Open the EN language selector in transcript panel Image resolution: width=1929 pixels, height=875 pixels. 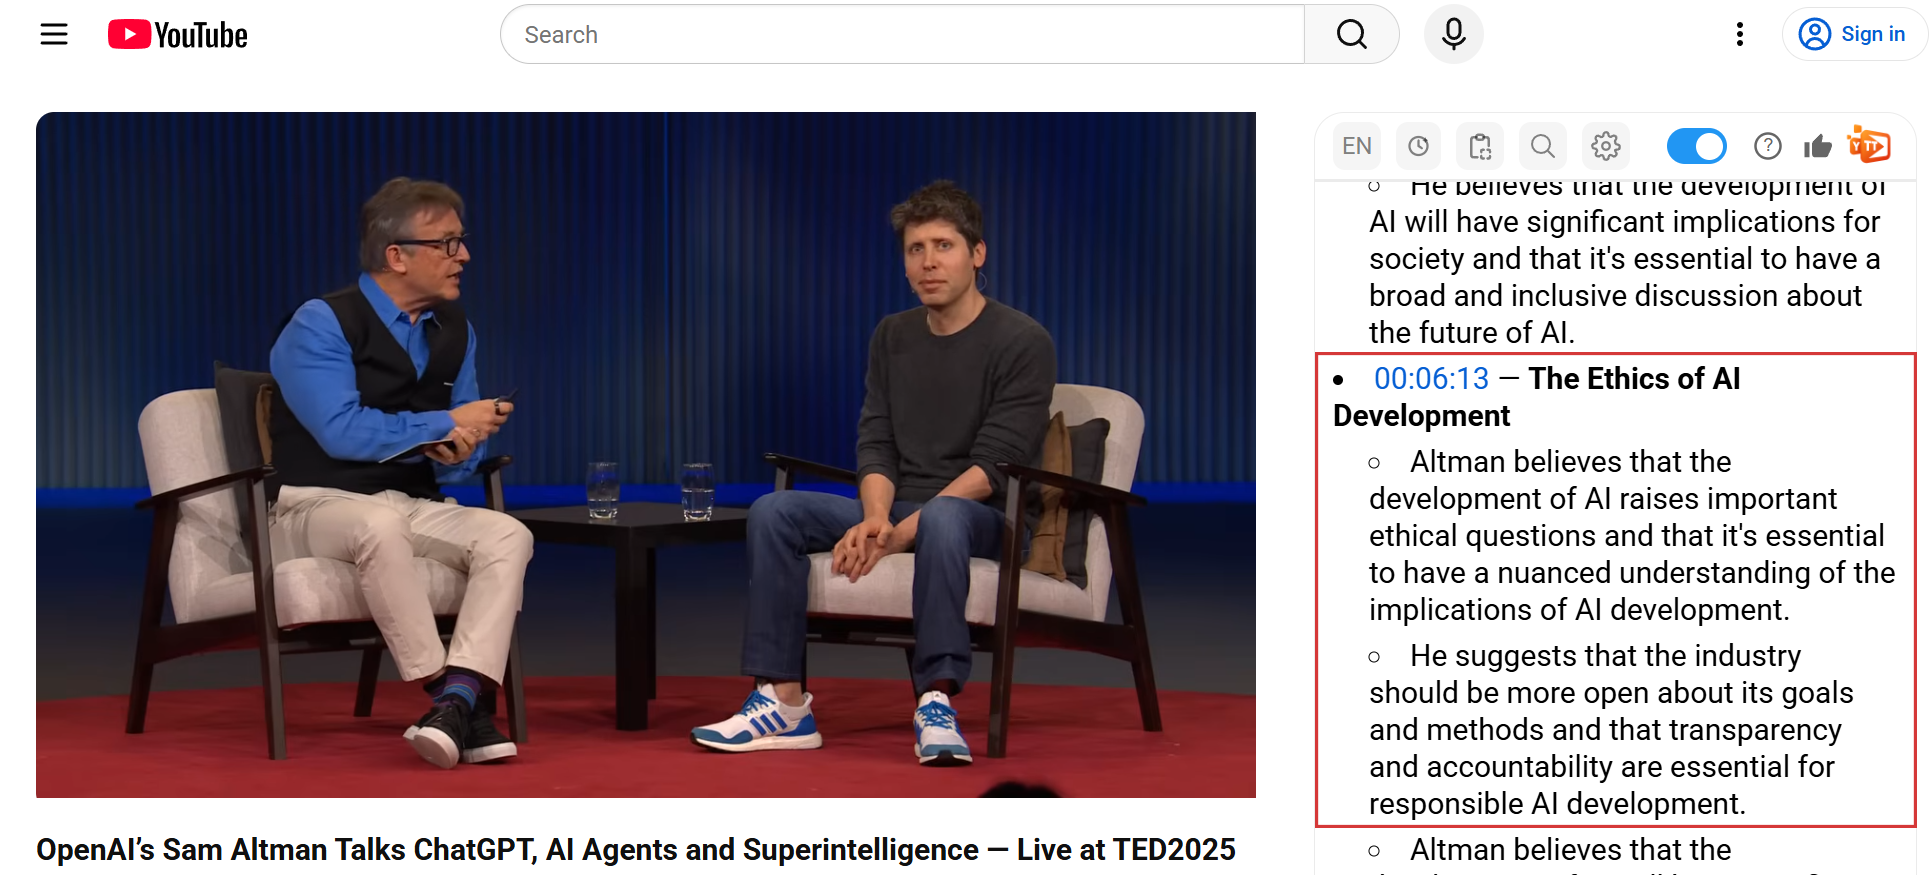[x=1357, y=147]
